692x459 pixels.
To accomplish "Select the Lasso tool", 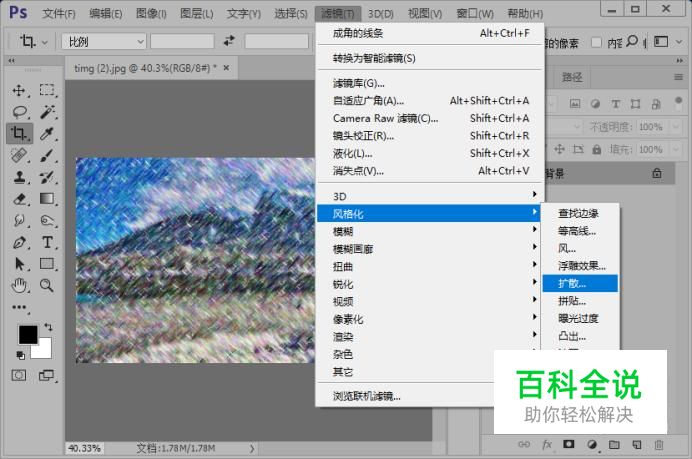I will click(19, 112).
